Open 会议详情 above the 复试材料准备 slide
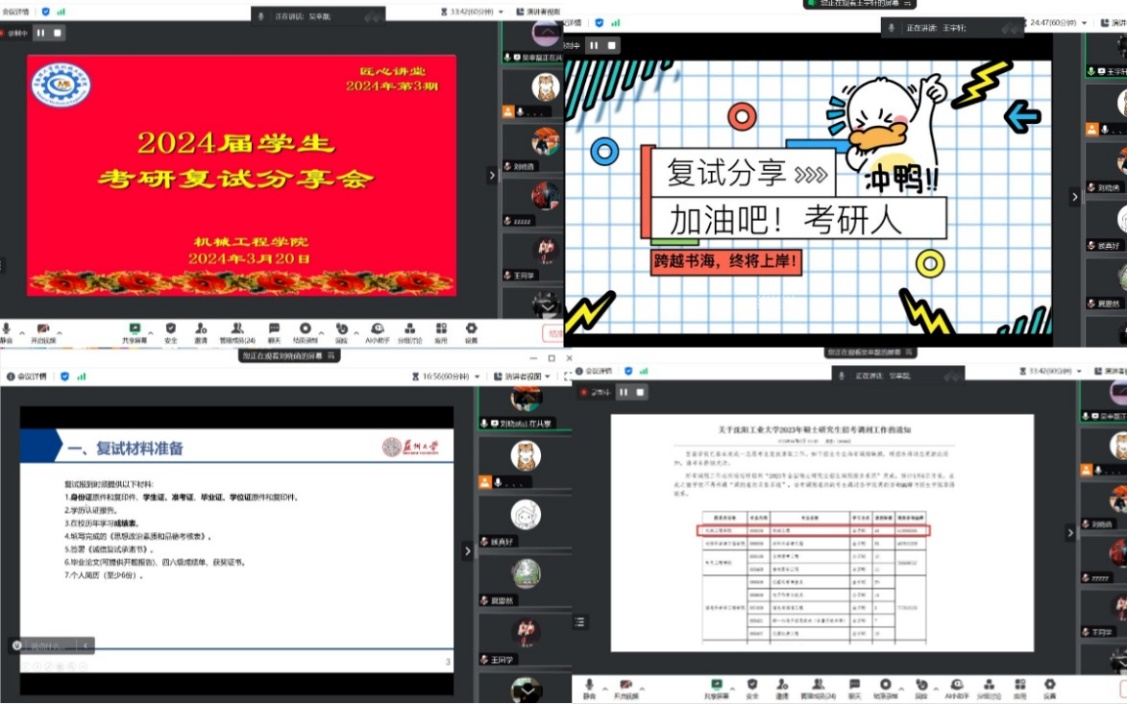The width and height of the screenshot is (1127, 704). pyautogui.click(x=27, y=376)
